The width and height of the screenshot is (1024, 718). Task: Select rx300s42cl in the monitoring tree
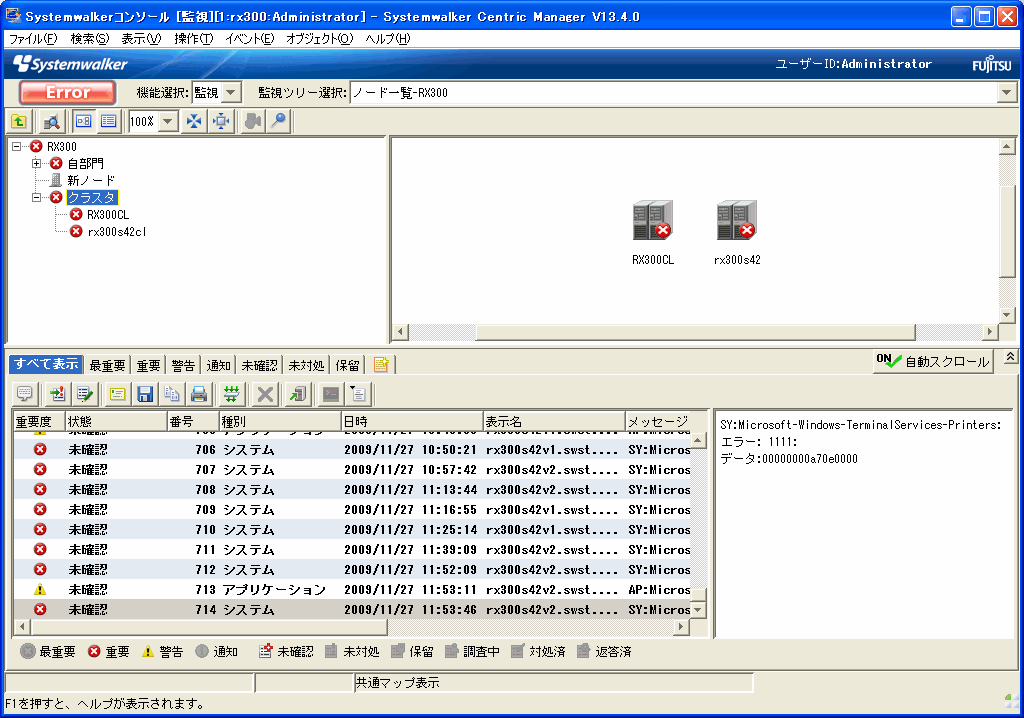[117, 231]
